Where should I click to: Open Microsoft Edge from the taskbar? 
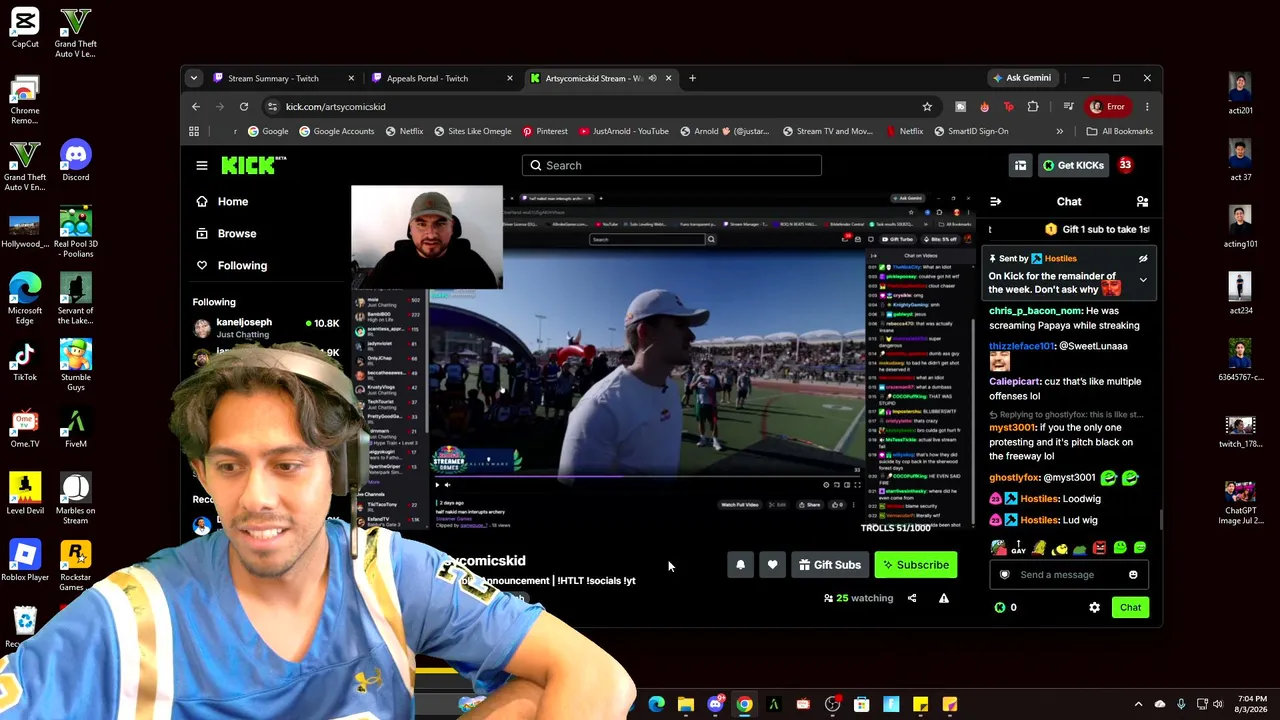(x=657, y=704)
